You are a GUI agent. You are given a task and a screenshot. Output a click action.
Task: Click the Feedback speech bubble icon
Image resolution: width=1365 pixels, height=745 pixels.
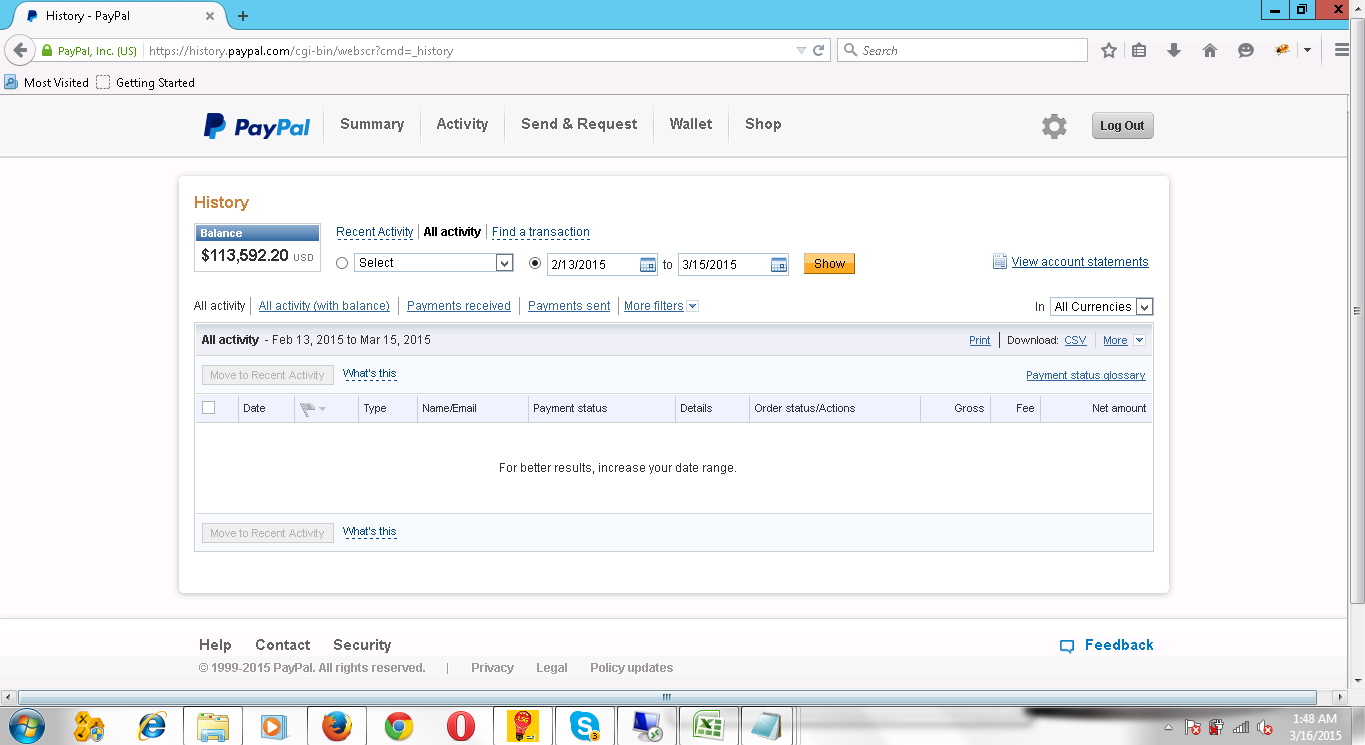1067,646
